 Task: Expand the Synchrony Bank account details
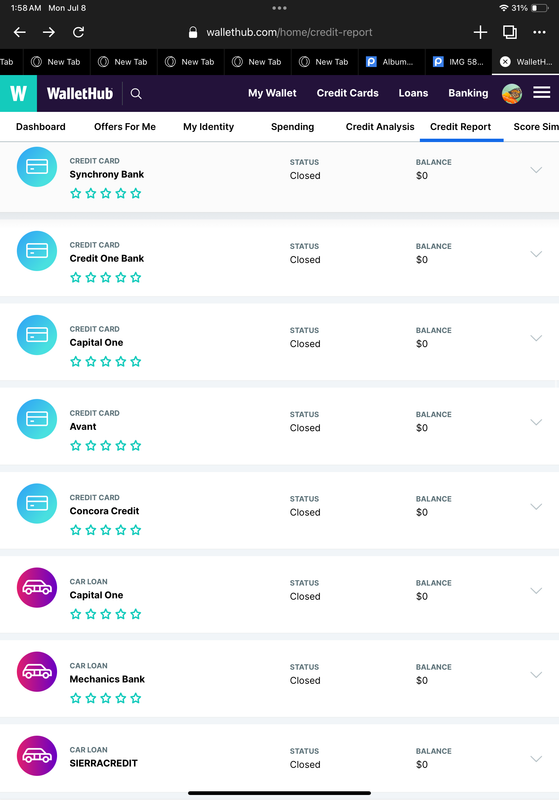536,170
